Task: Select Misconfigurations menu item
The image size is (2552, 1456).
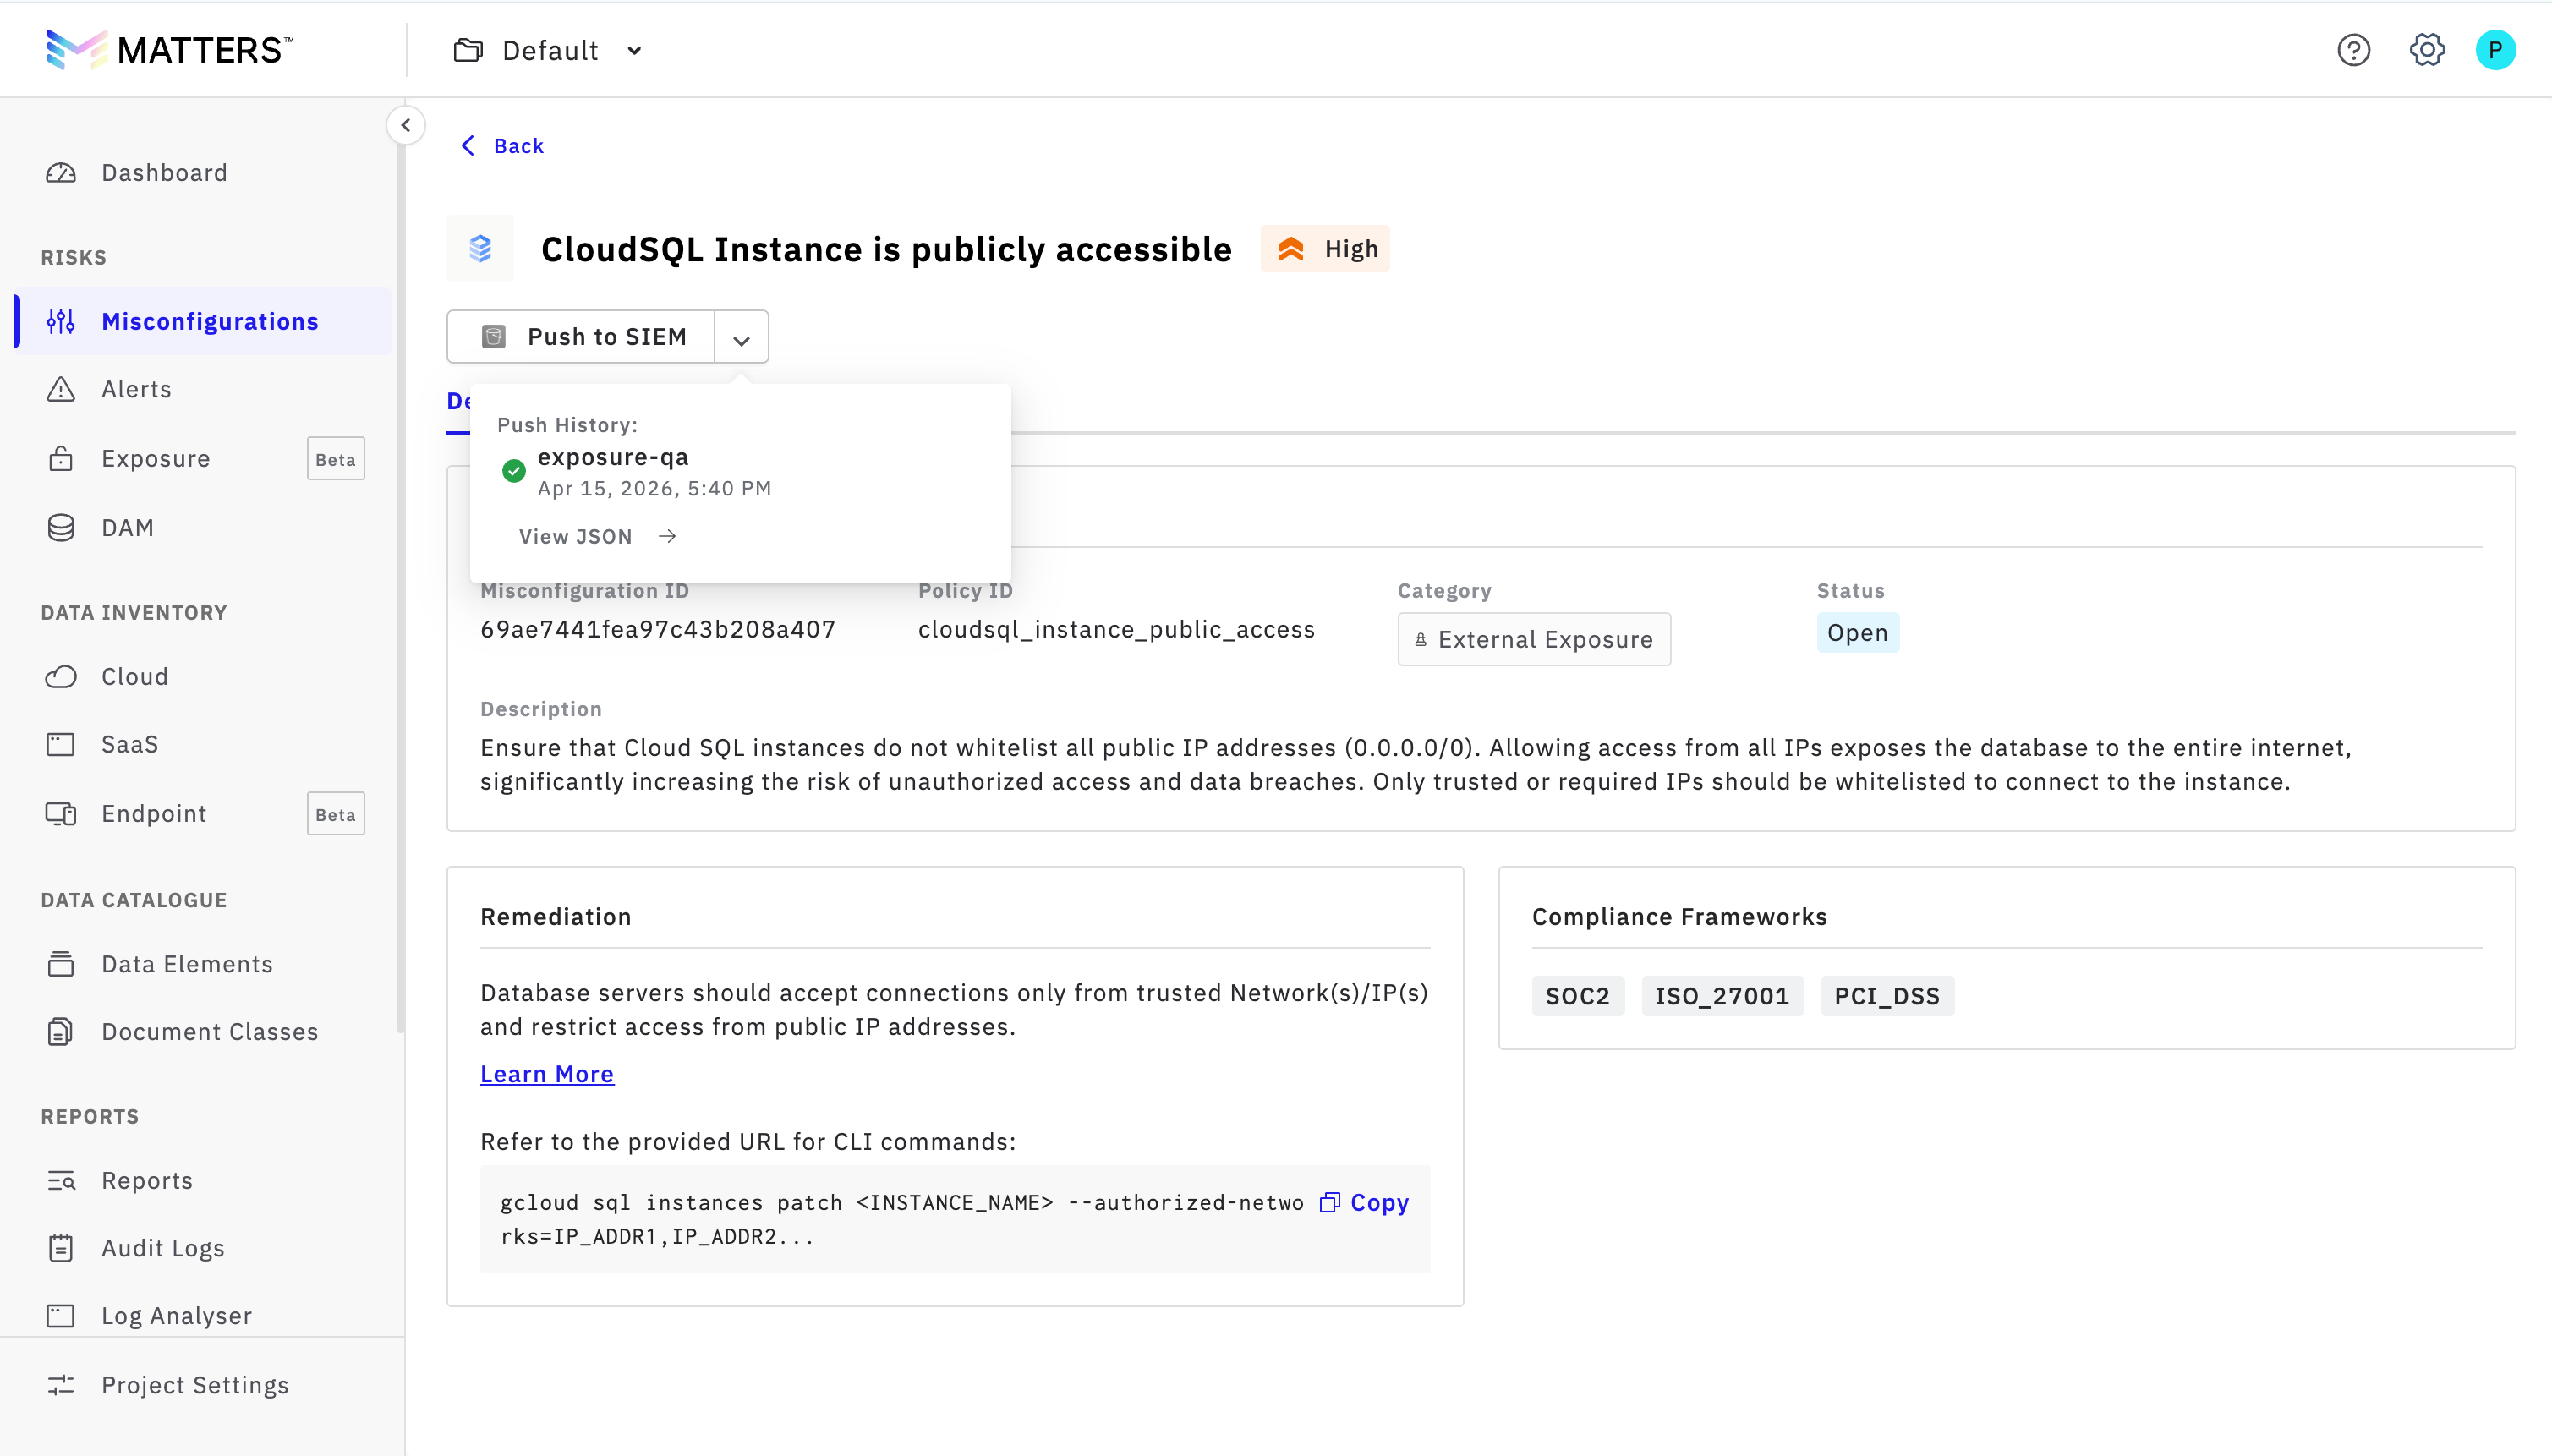Action: tap(209, 321)
